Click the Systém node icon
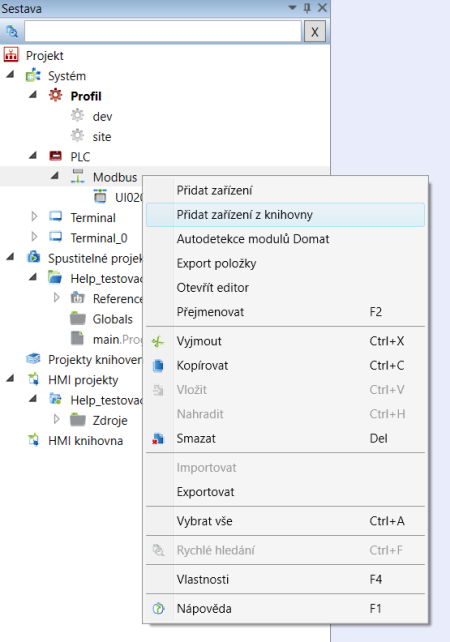 point(33,75)
